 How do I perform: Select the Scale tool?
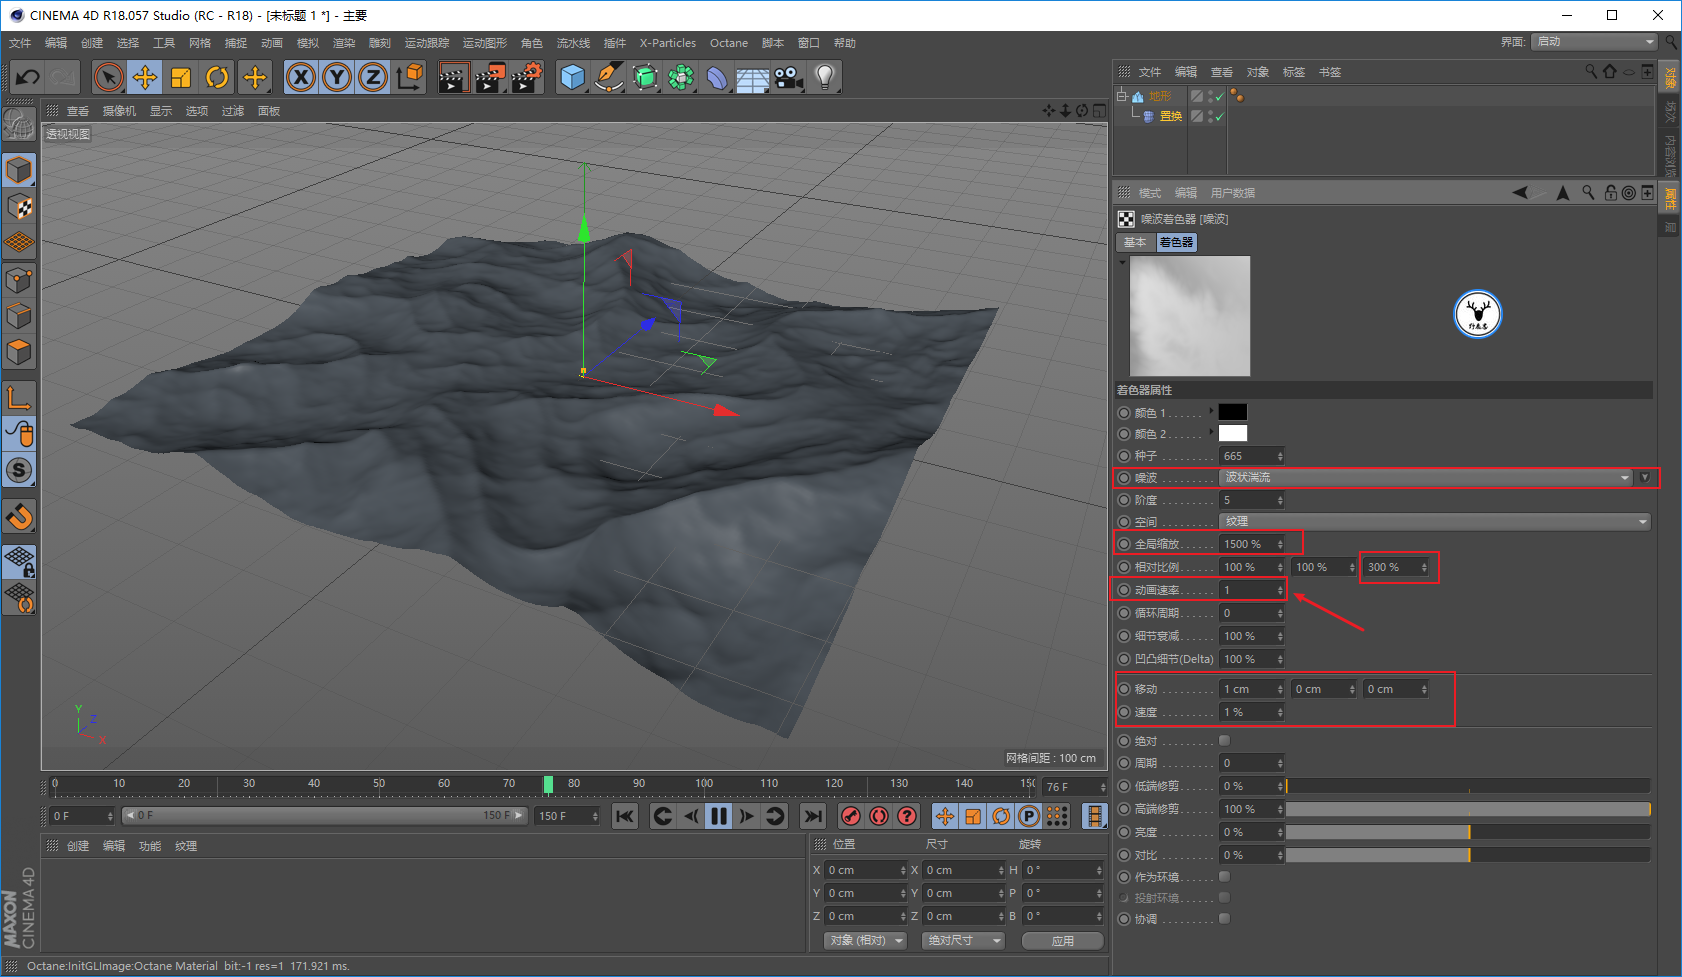click(x=181, y=77)
